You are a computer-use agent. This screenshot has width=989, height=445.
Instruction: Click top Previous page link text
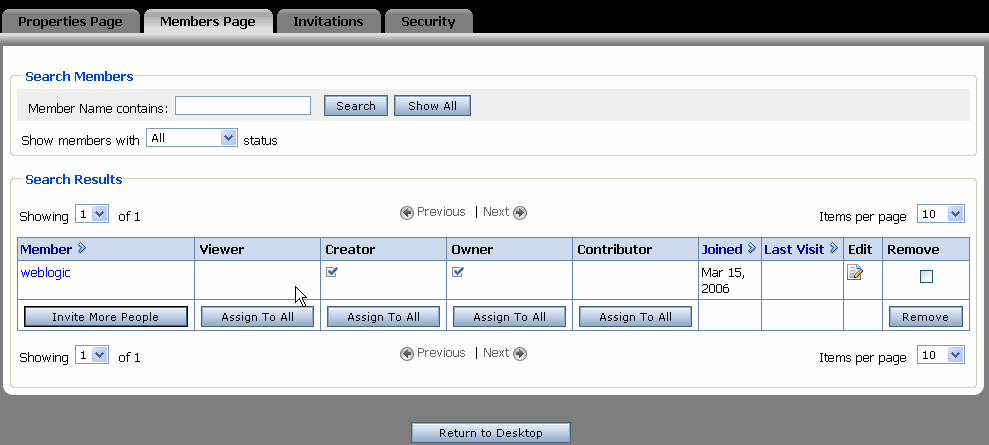441,212
